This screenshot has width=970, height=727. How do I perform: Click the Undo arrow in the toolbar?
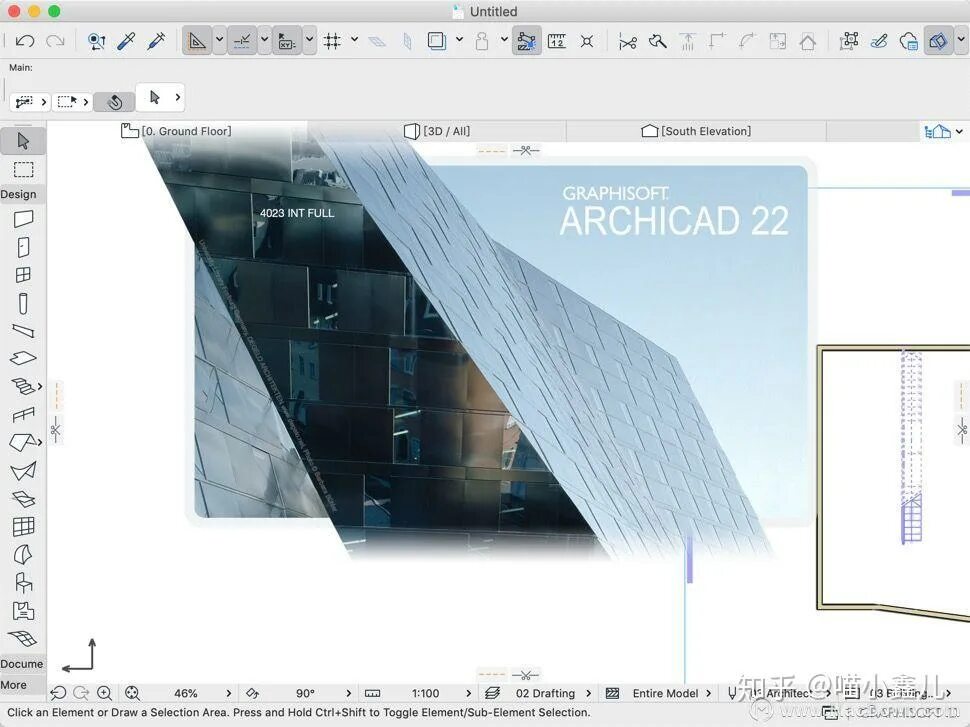25,41
